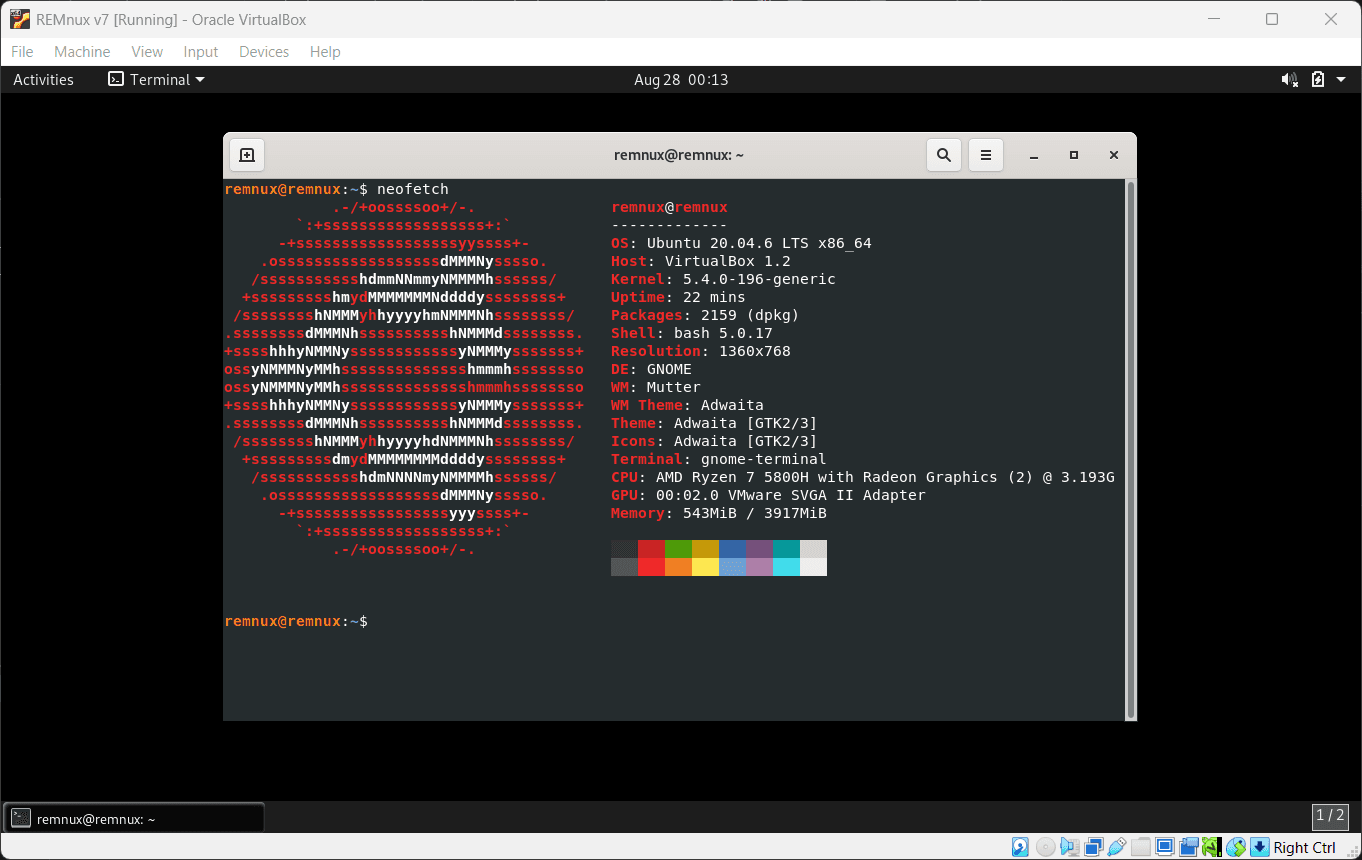This screenshot has width=1362, height=860.
Task: Open the Help menu
Action: (x=325, y=51)
